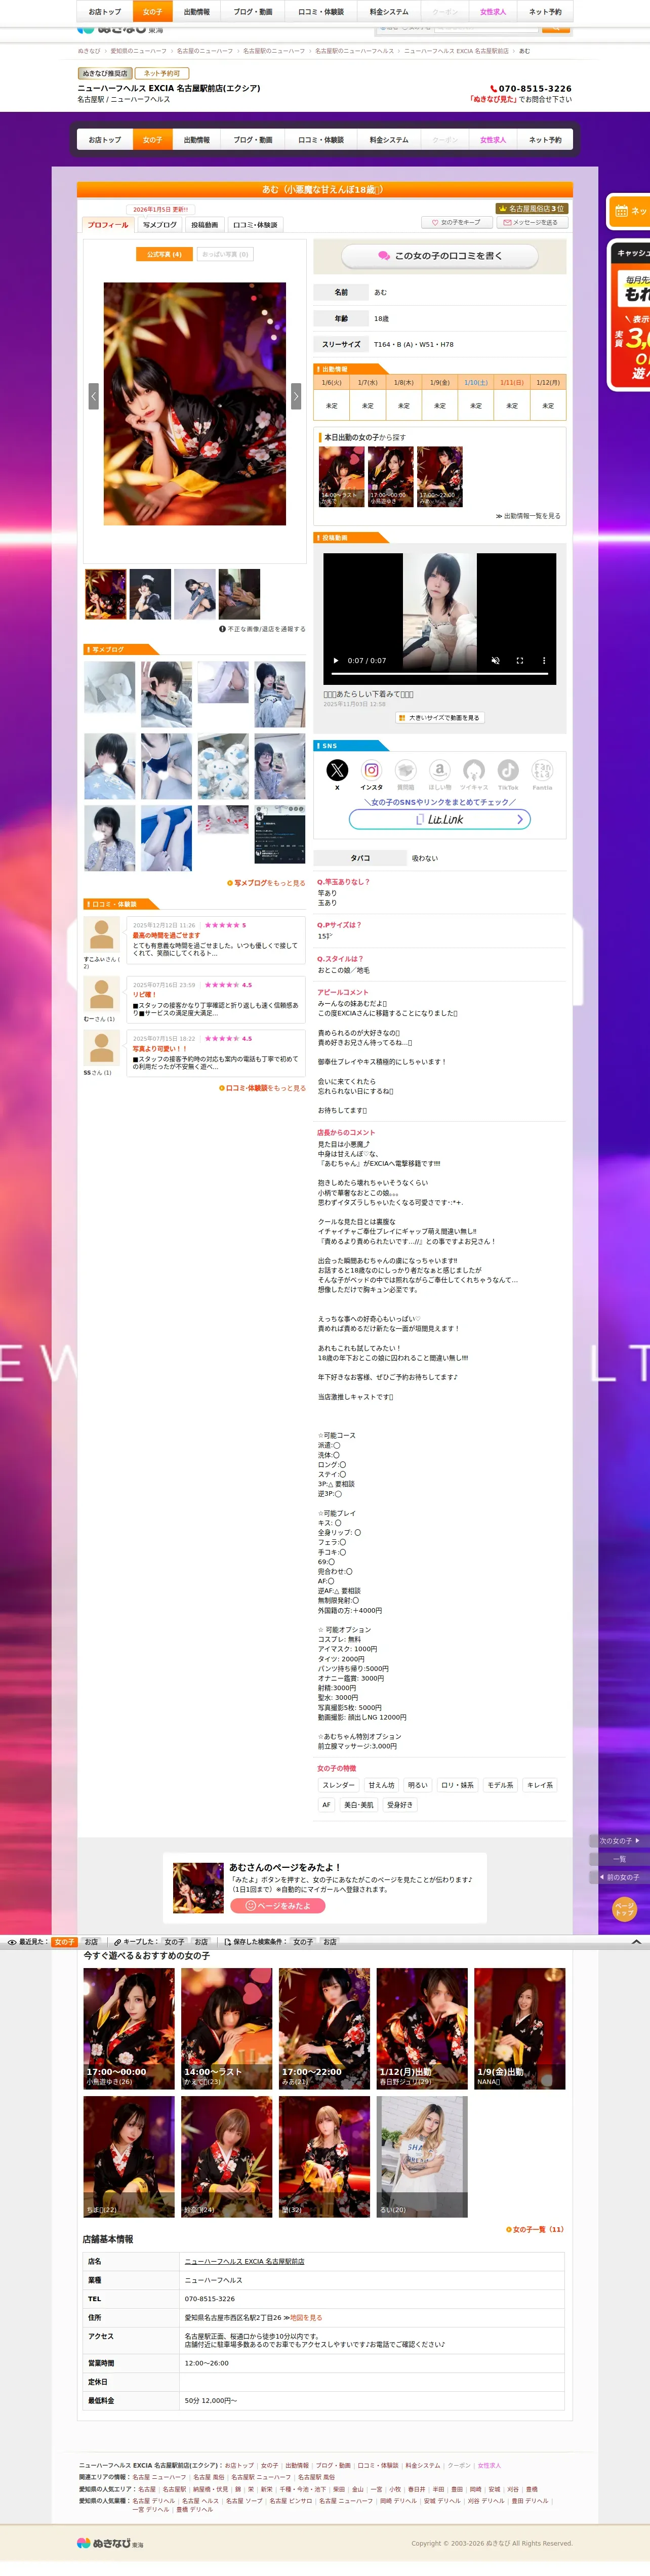Select 女の子 in the top fixed navigation
This screenshot has width=650, height=2576.
click(x=152, y=12)
